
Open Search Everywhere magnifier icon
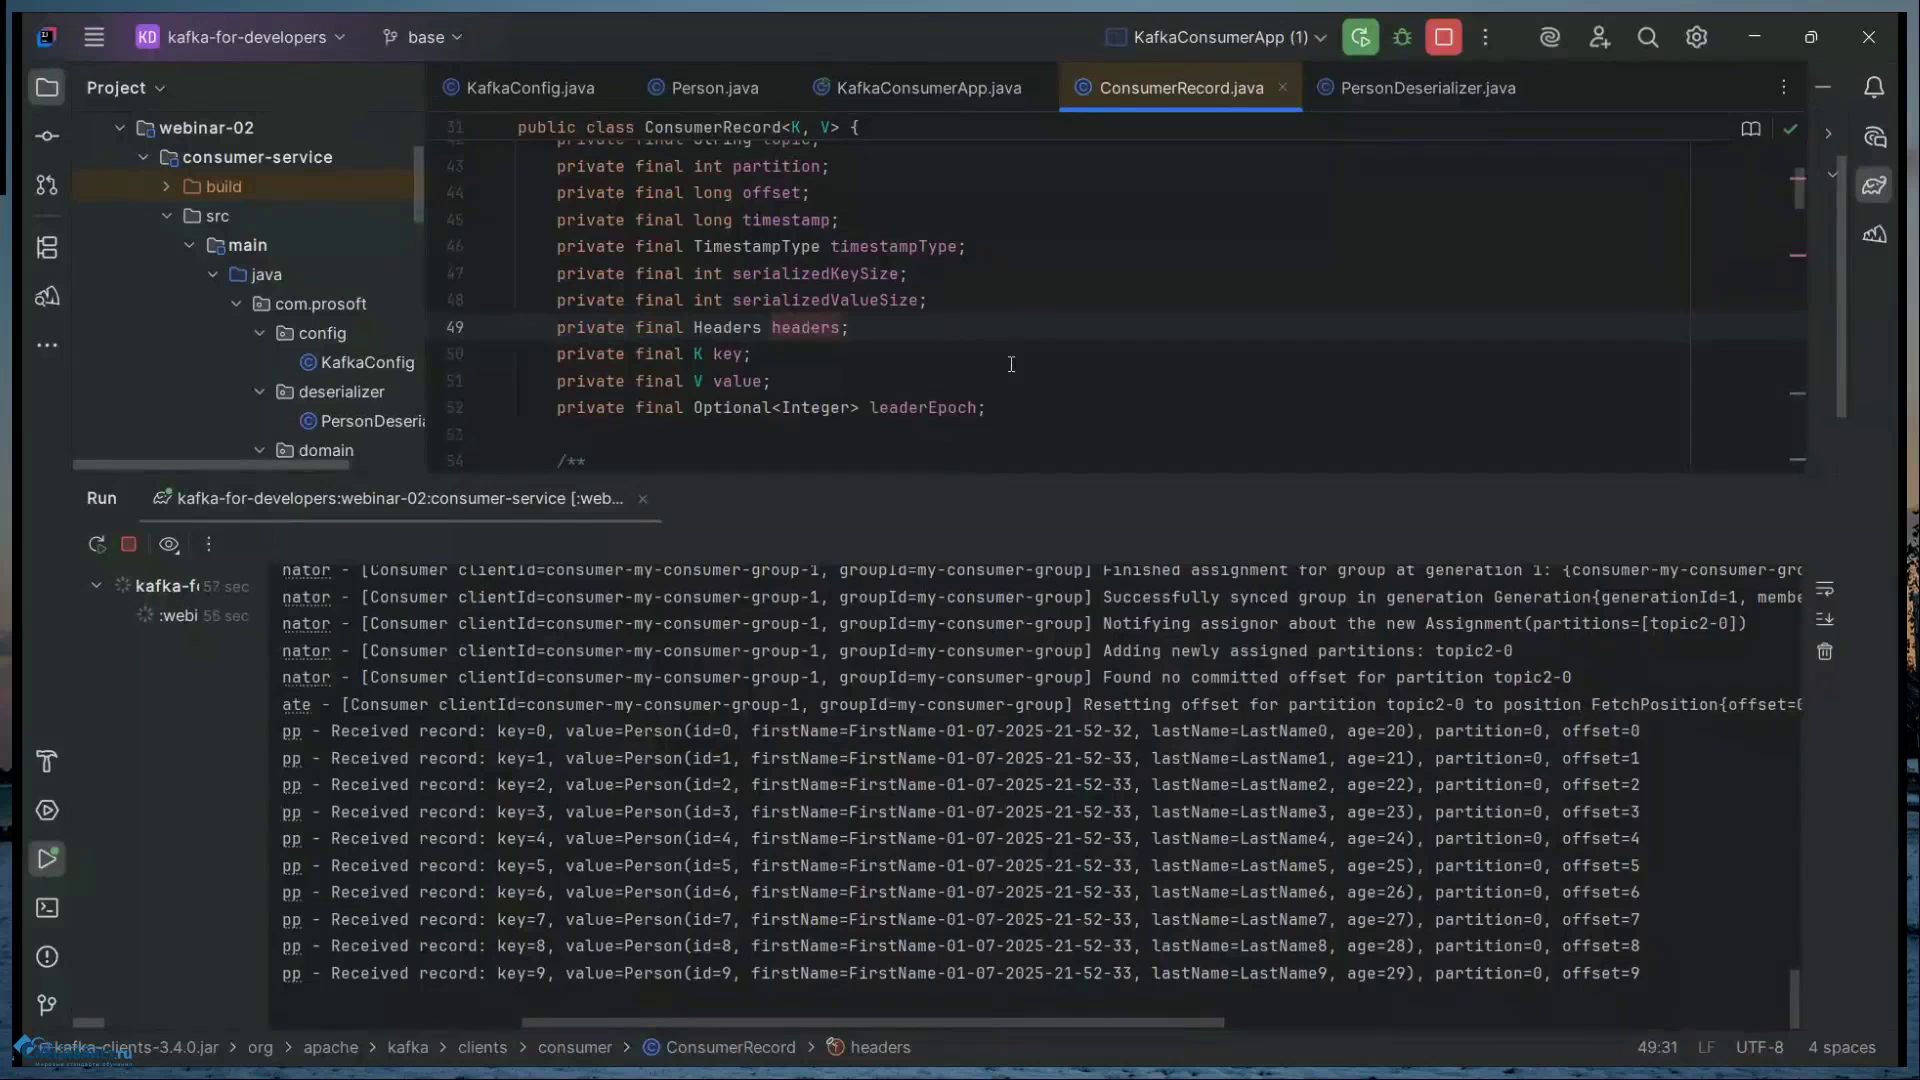click(1648, 37)
